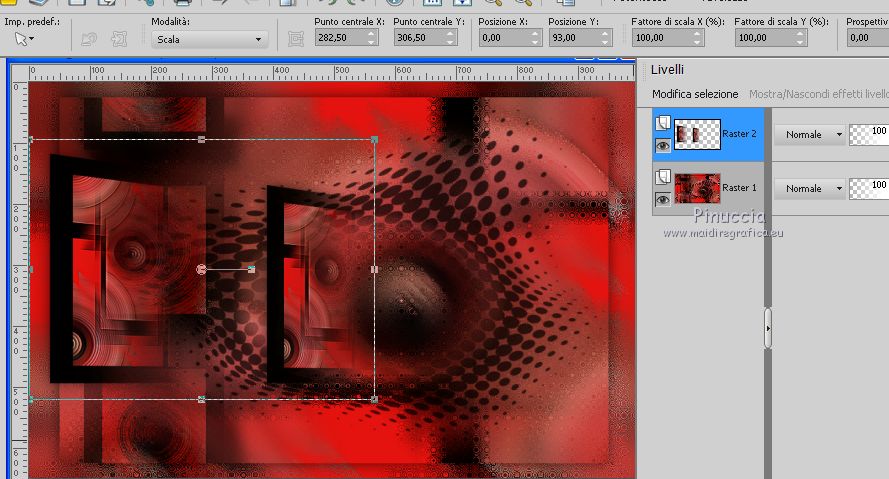Open the Normale blend mode for Raster 2
Screen dimensions: 889x479
pos(810,134)
